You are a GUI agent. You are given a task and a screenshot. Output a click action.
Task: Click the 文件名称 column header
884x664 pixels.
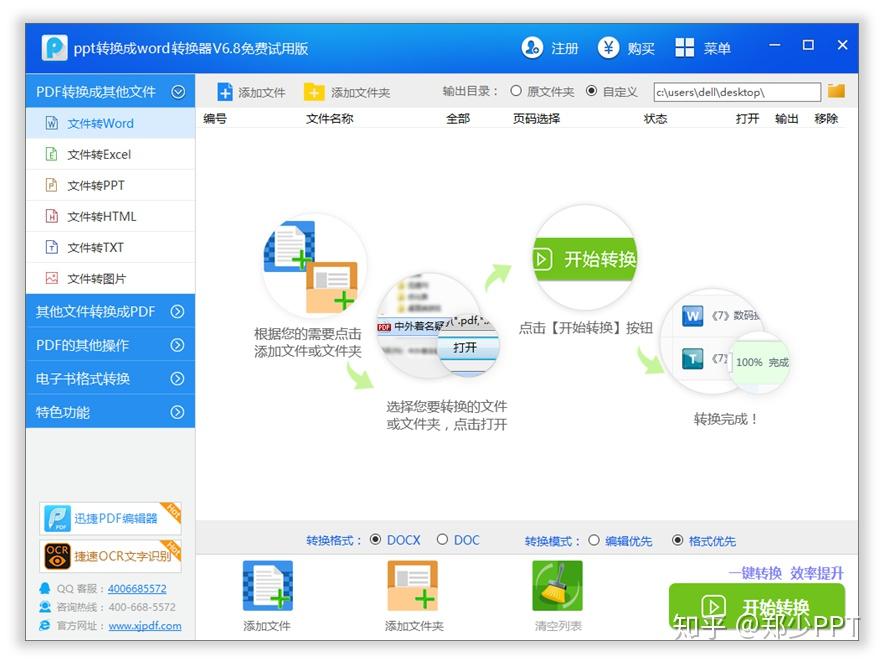pyautogui.click(x=329, y=118)
